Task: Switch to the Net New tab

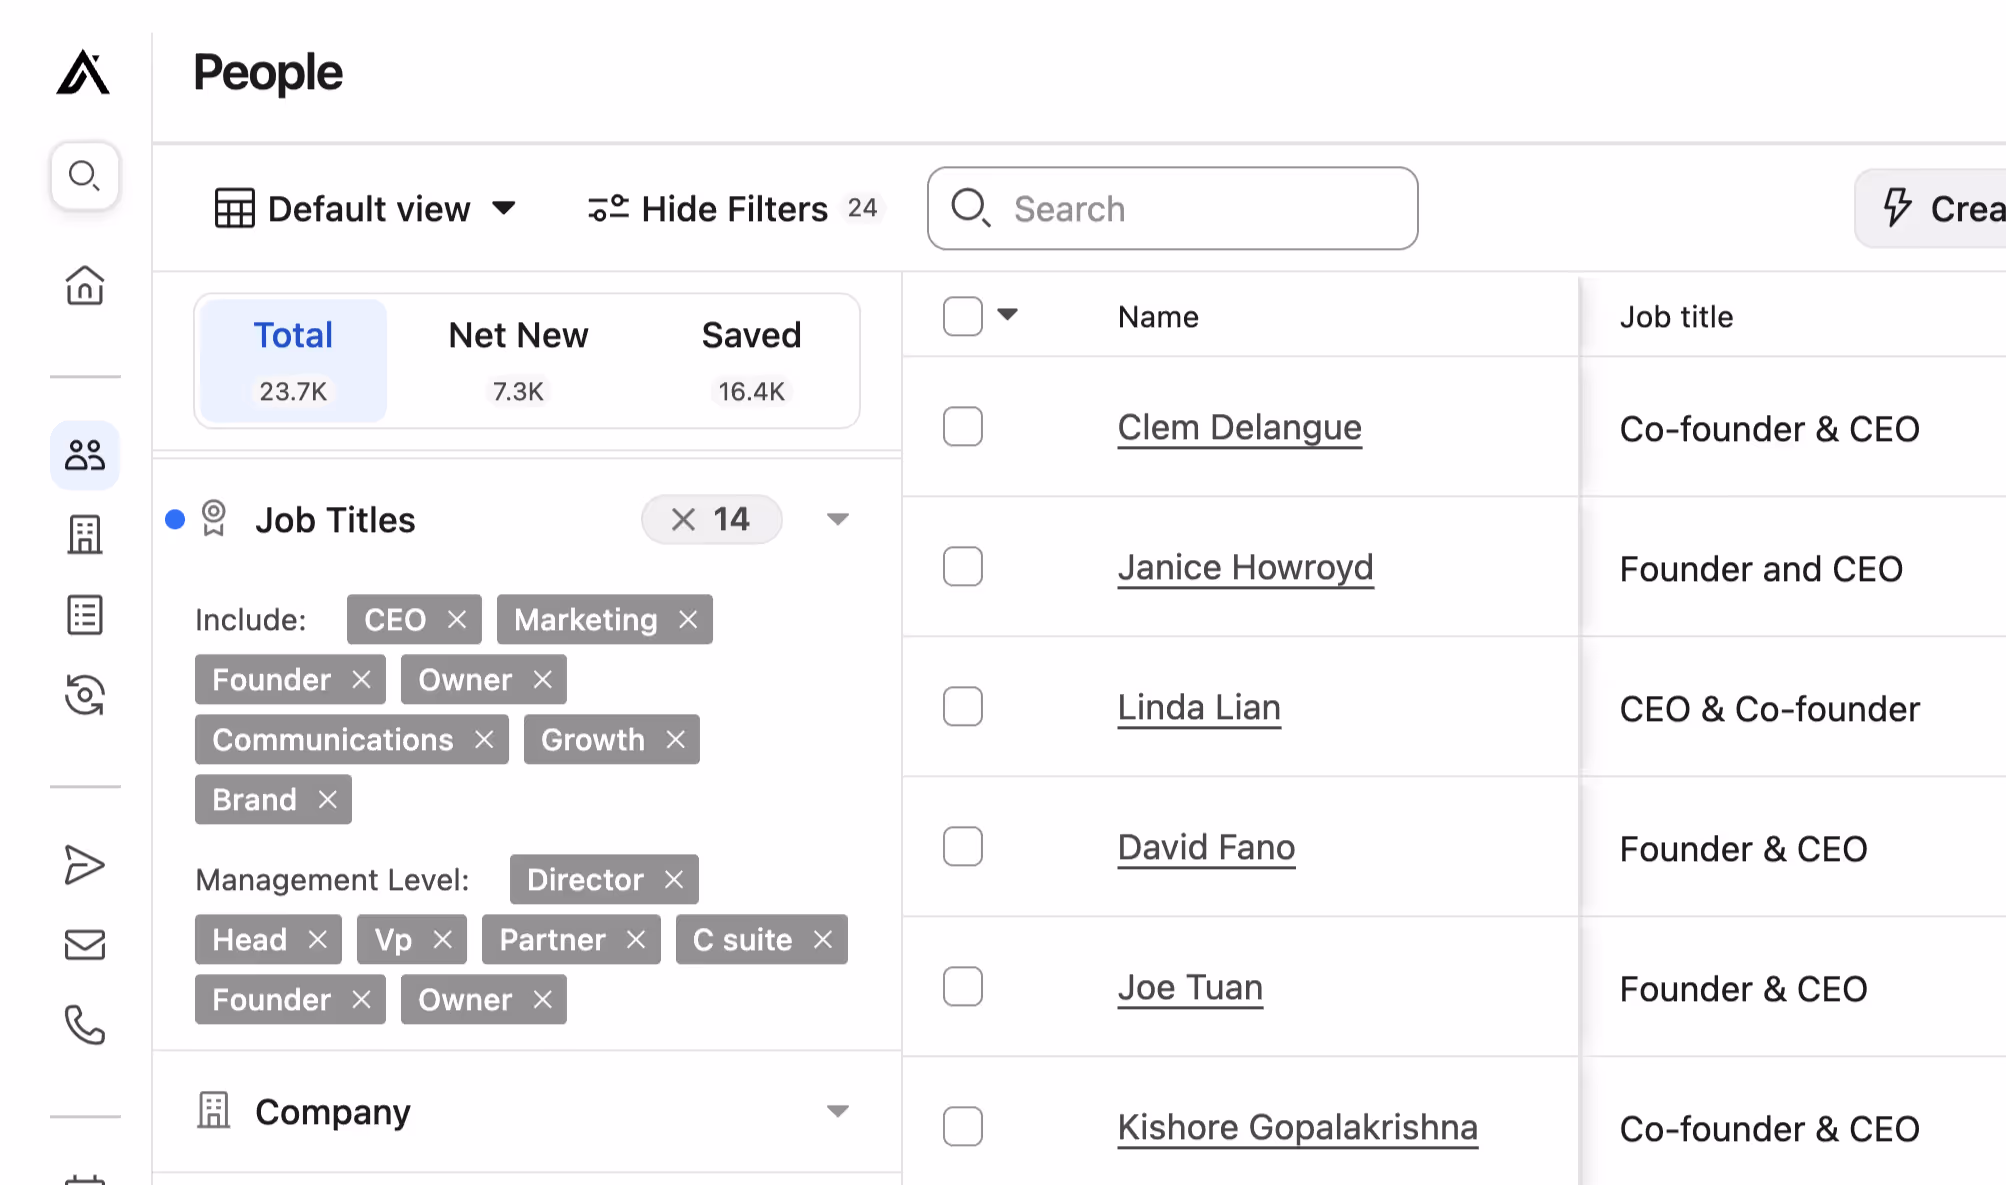Action: pyautogui.click(x=518, y=358)
